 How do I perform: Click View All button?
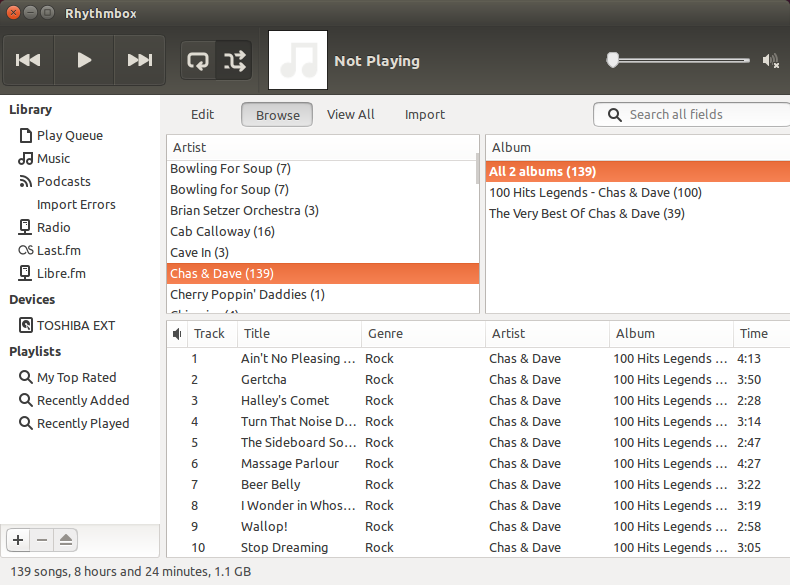point(351,115)
